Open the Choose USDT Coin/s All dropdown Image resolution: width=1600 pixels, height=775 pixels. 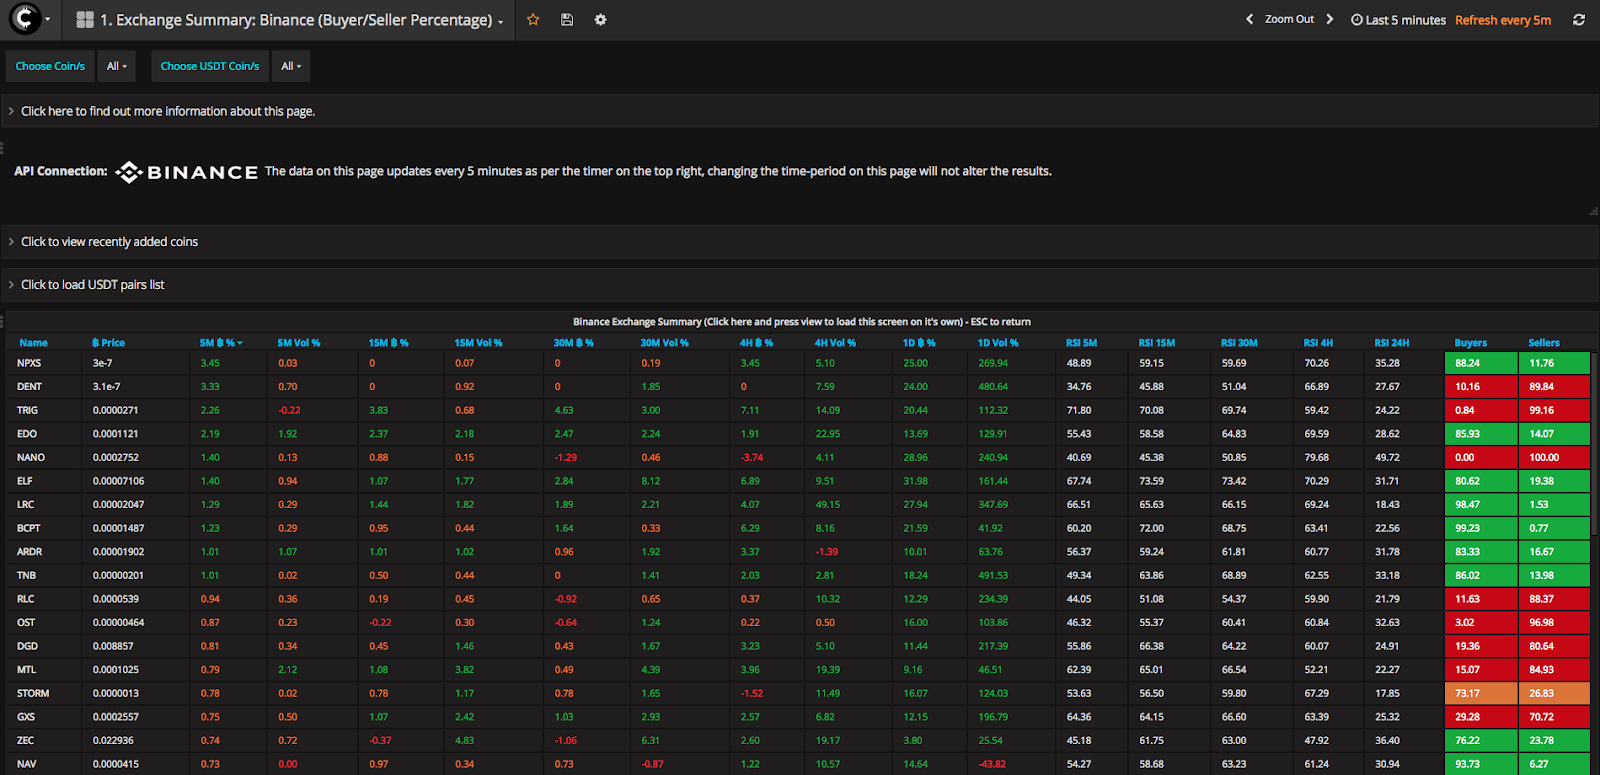coord(291,66)
